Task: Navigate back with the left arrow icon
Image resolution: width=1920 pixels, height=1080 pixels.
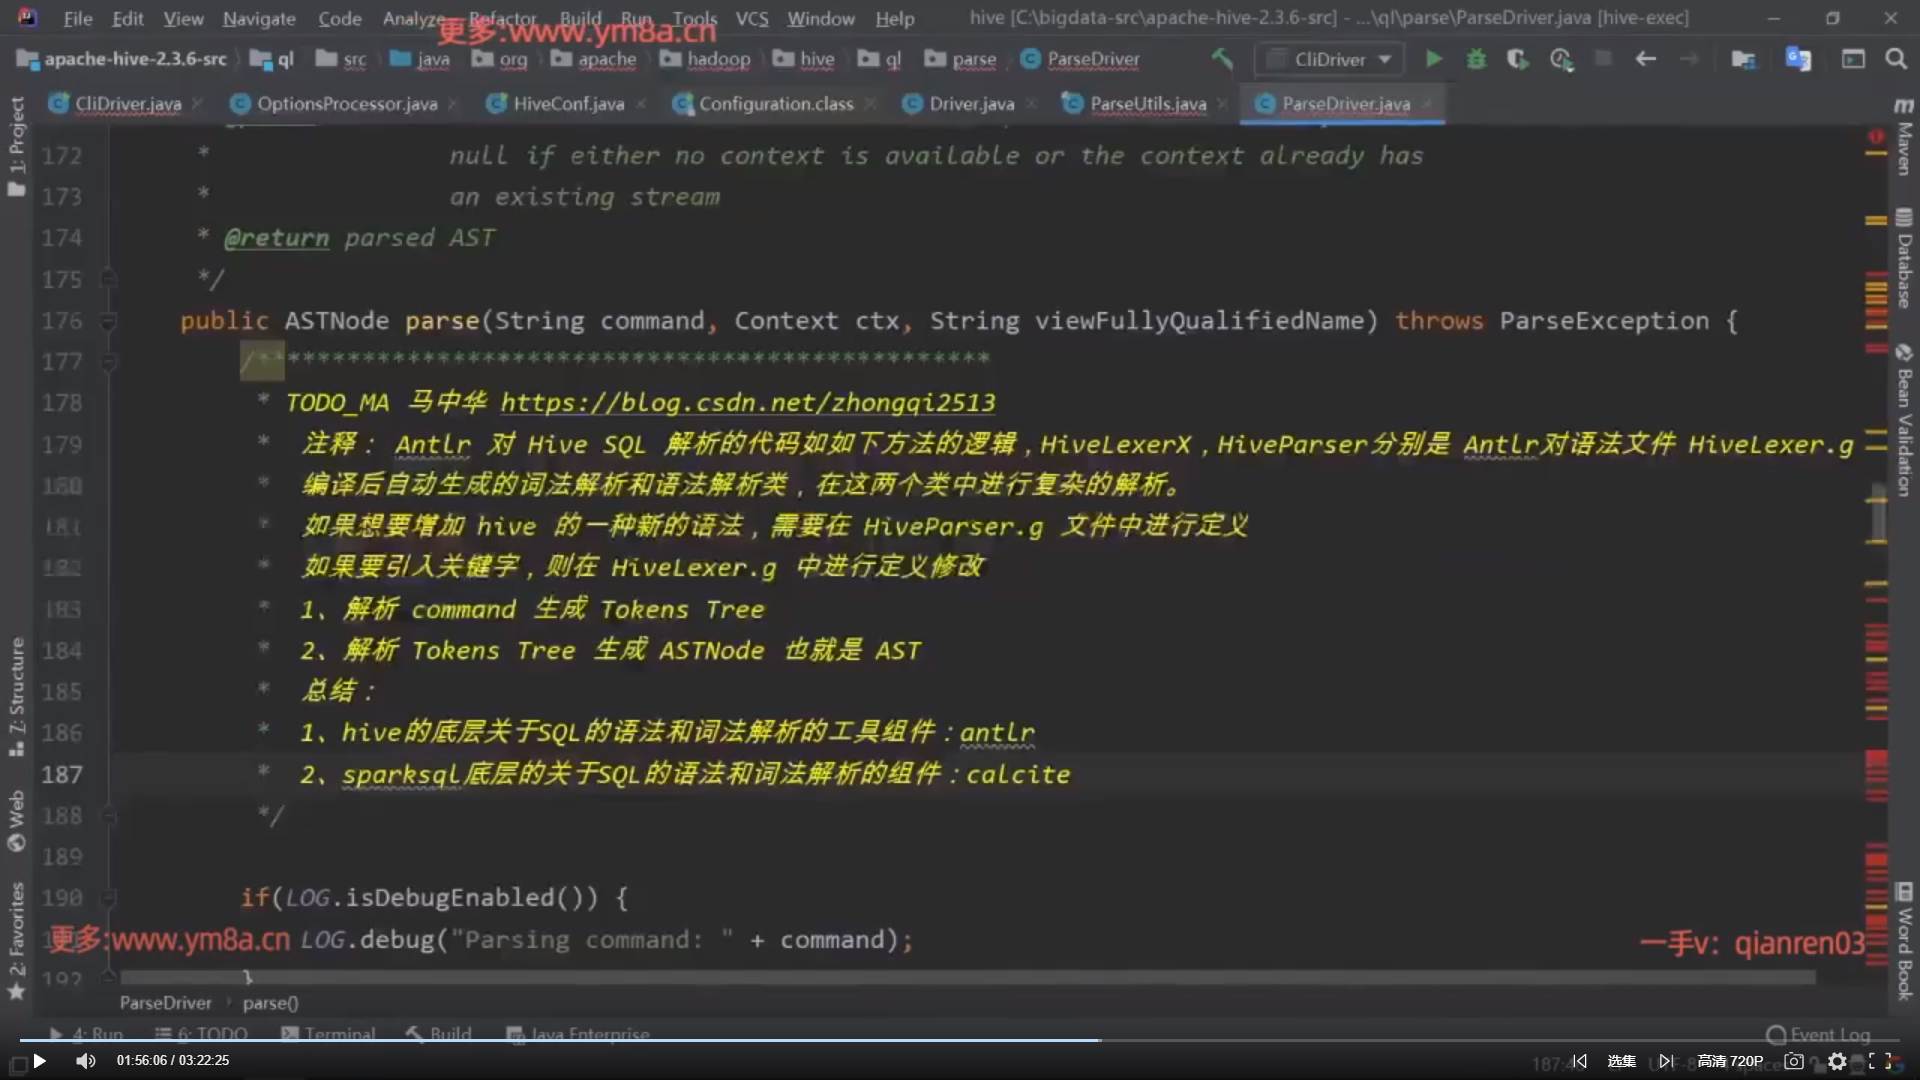Action: tap(1645, 59)
